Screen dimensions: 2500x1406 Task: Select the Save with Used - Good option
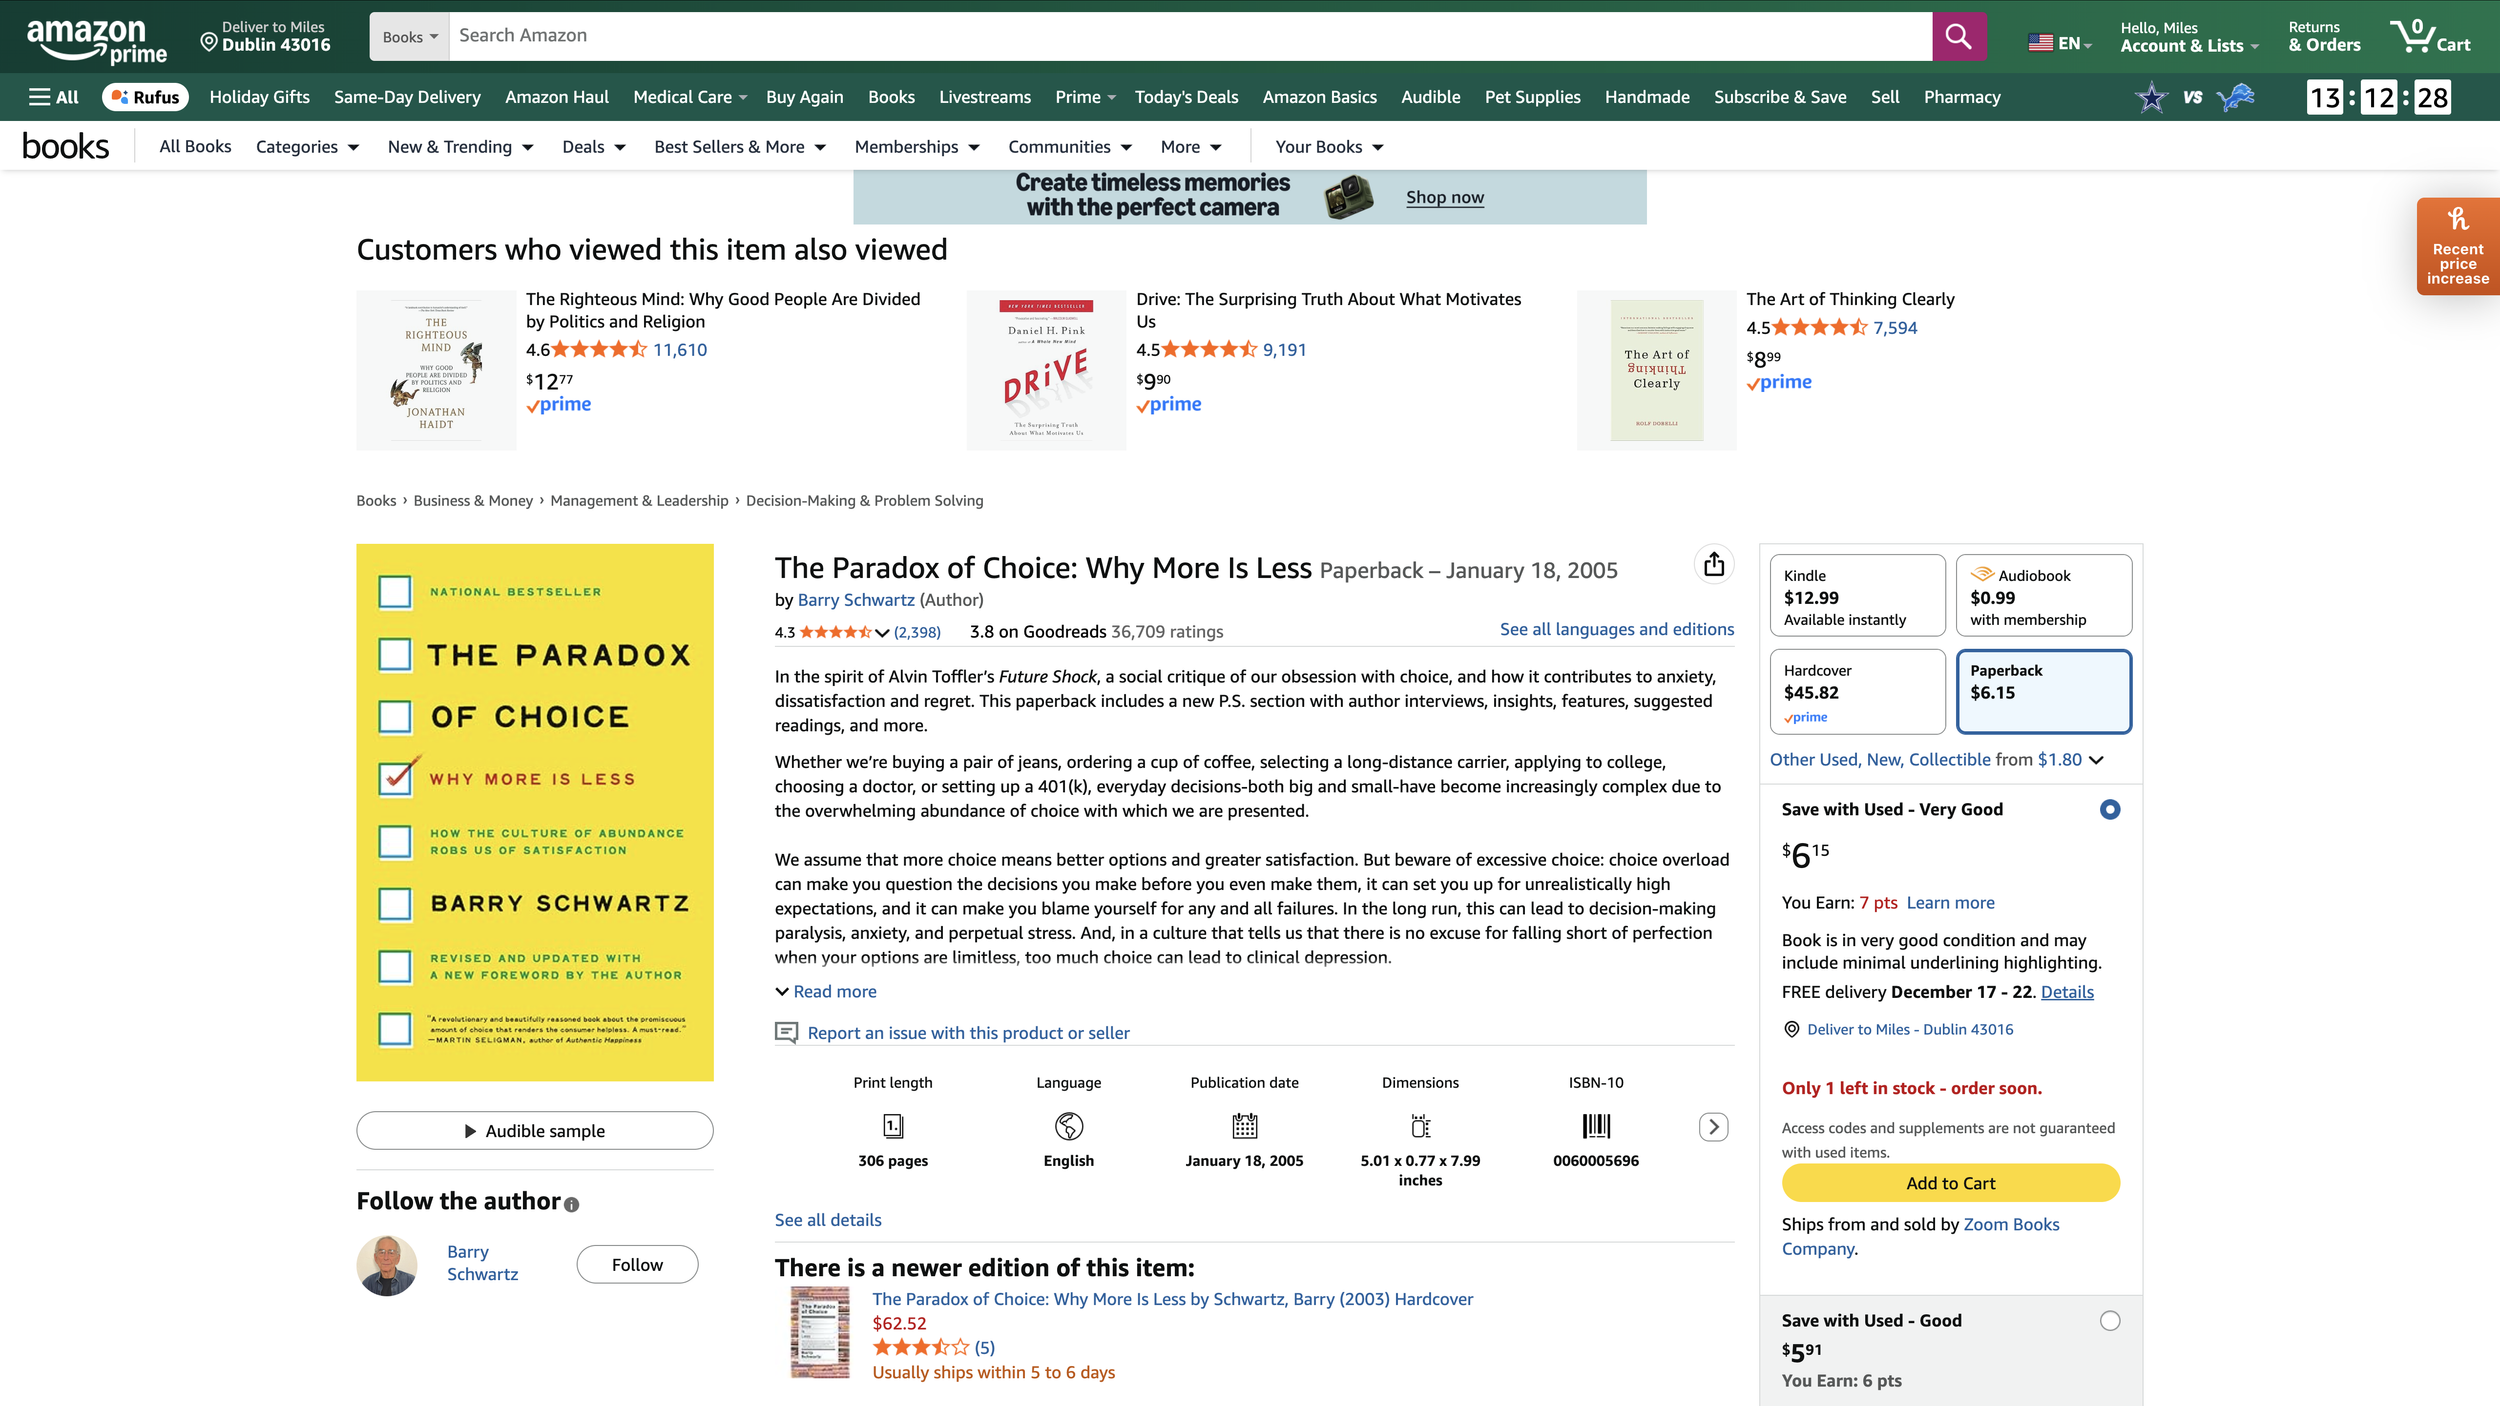pos(2109,1321)
